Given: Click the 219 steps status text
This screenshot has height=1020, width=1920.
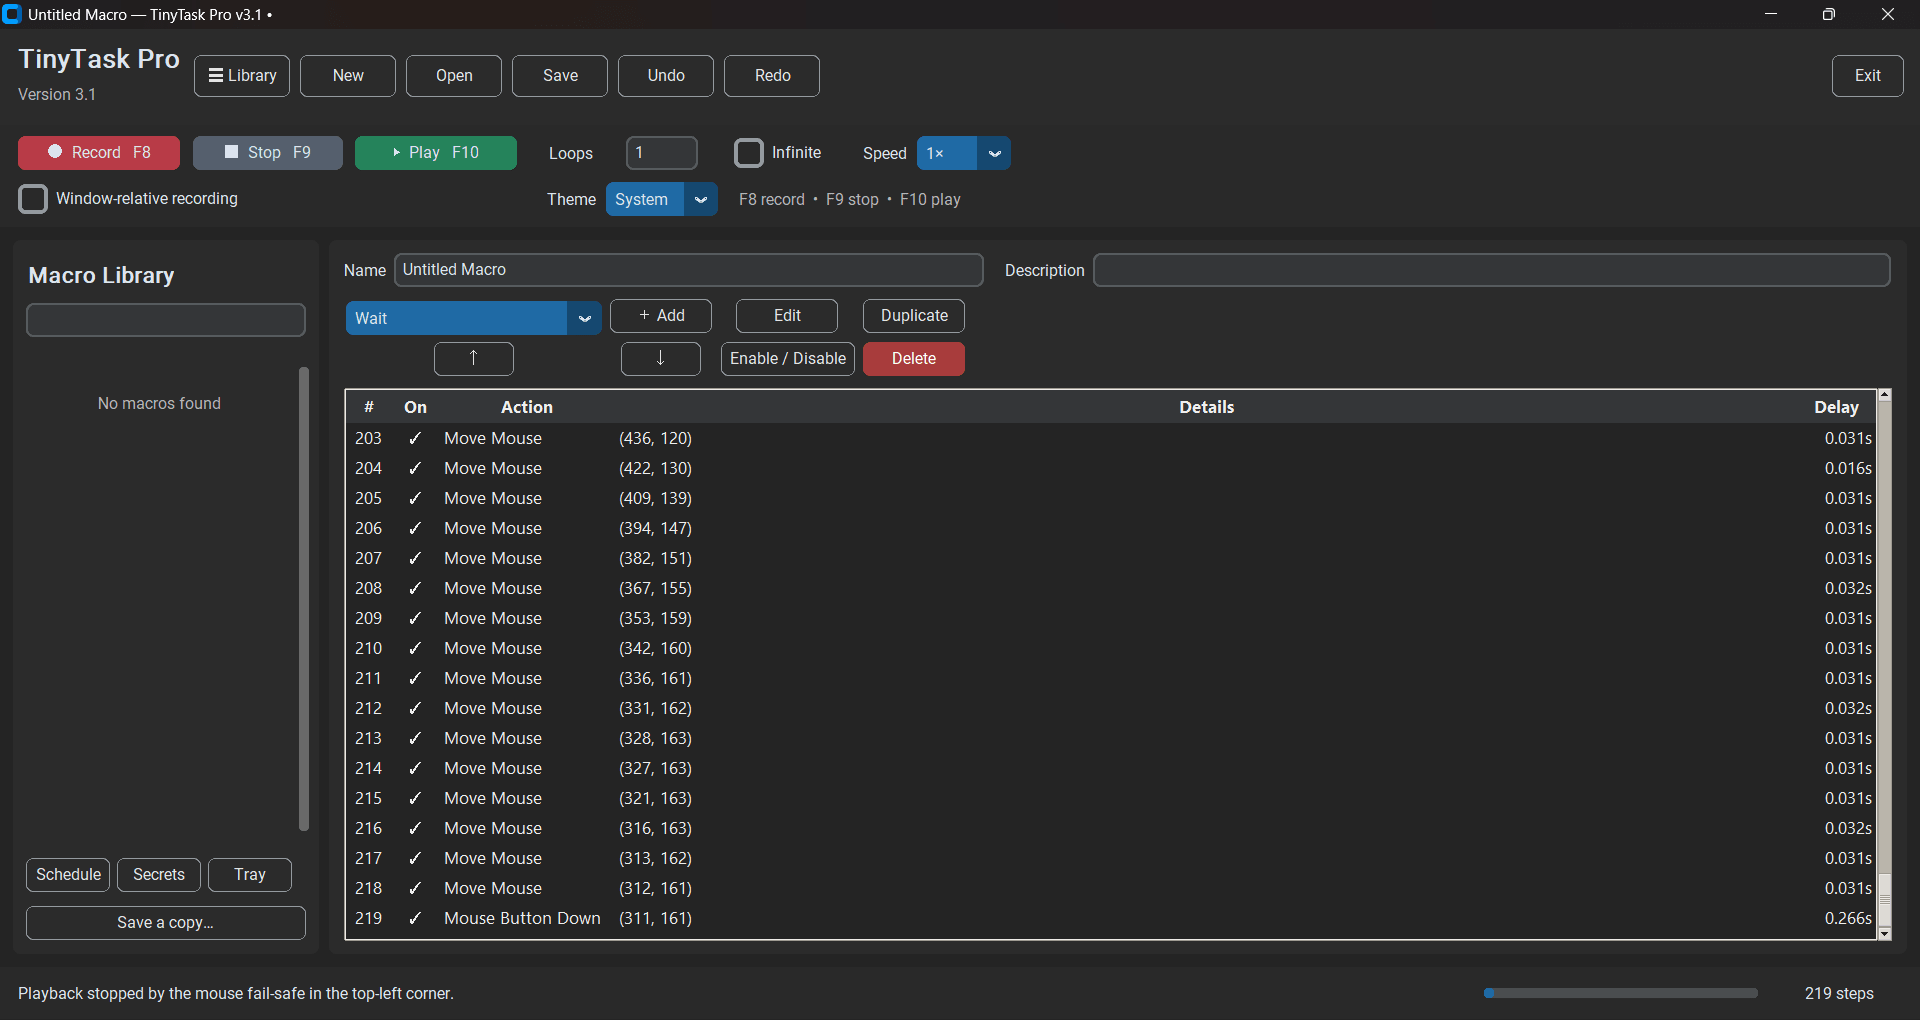Looking at the screenshot, I should pyautogui.click(x=1839, y=993).
